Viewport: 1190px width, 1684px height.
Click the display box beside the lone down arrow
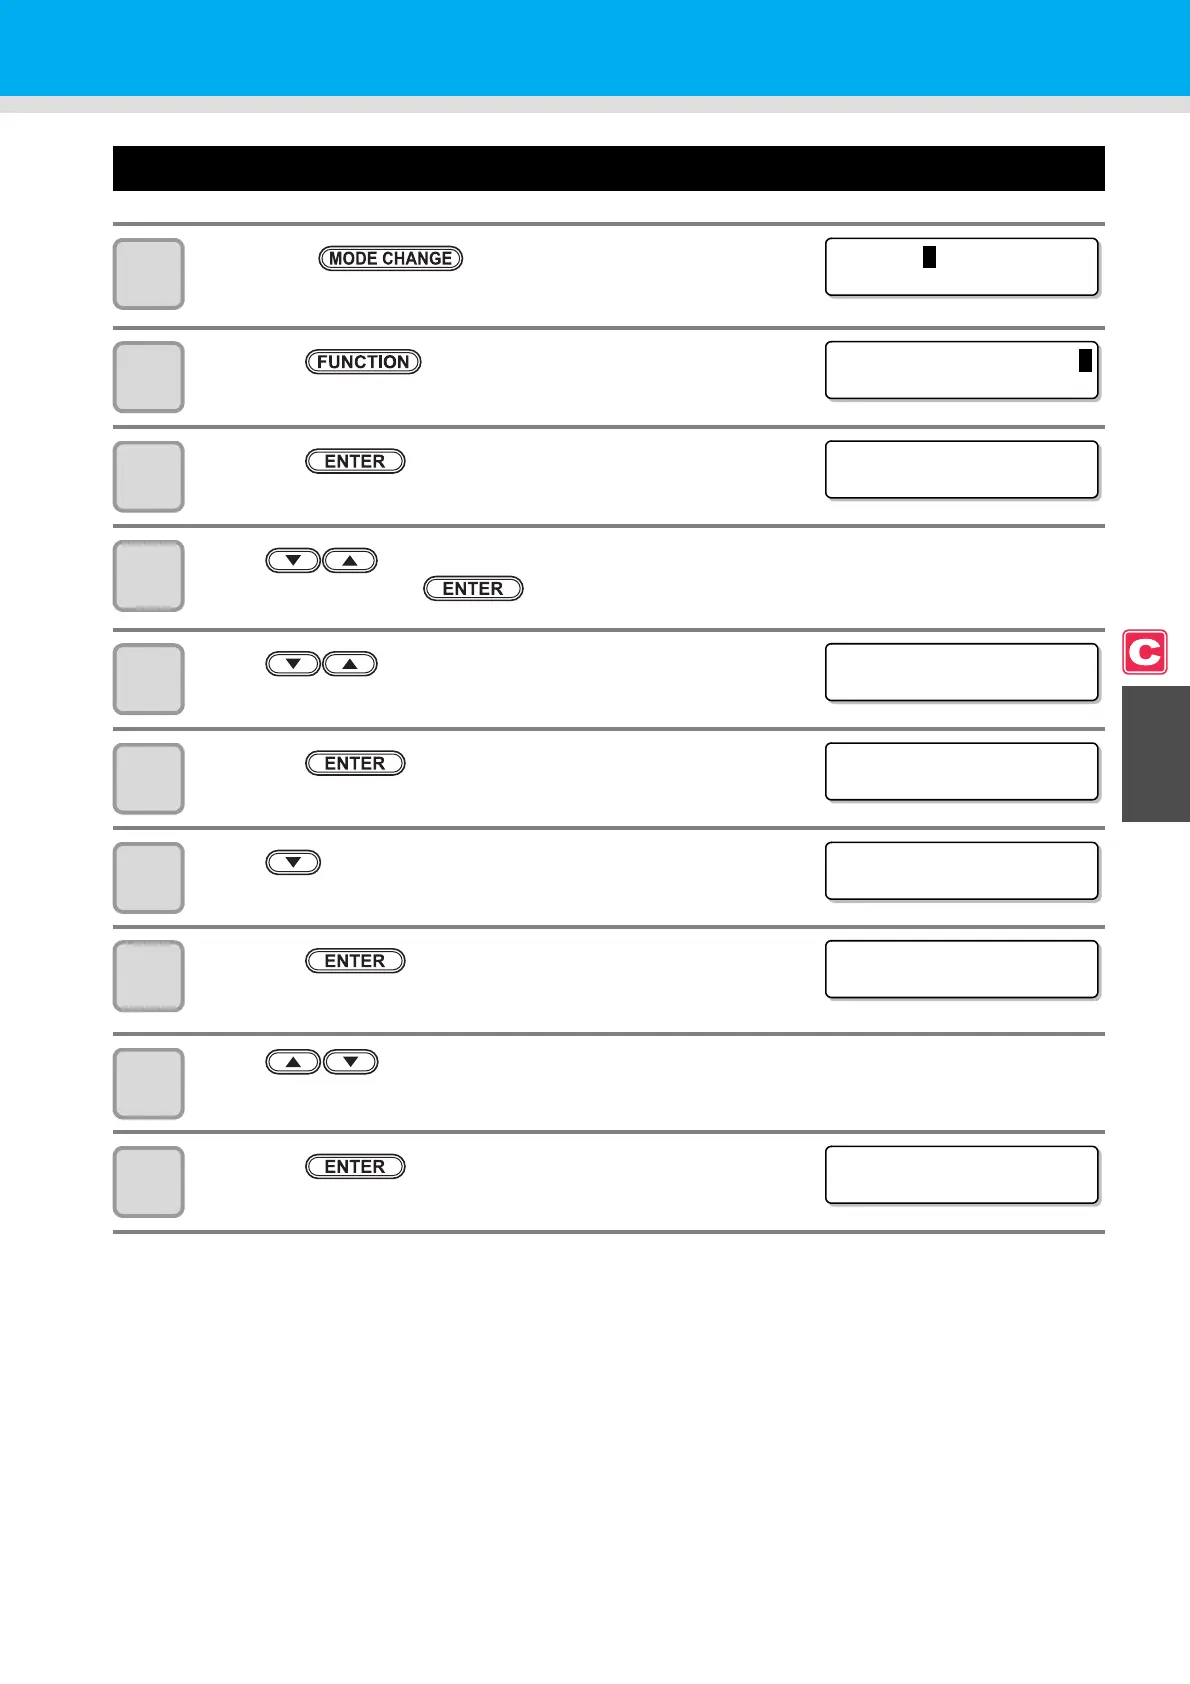pos(962,871)
